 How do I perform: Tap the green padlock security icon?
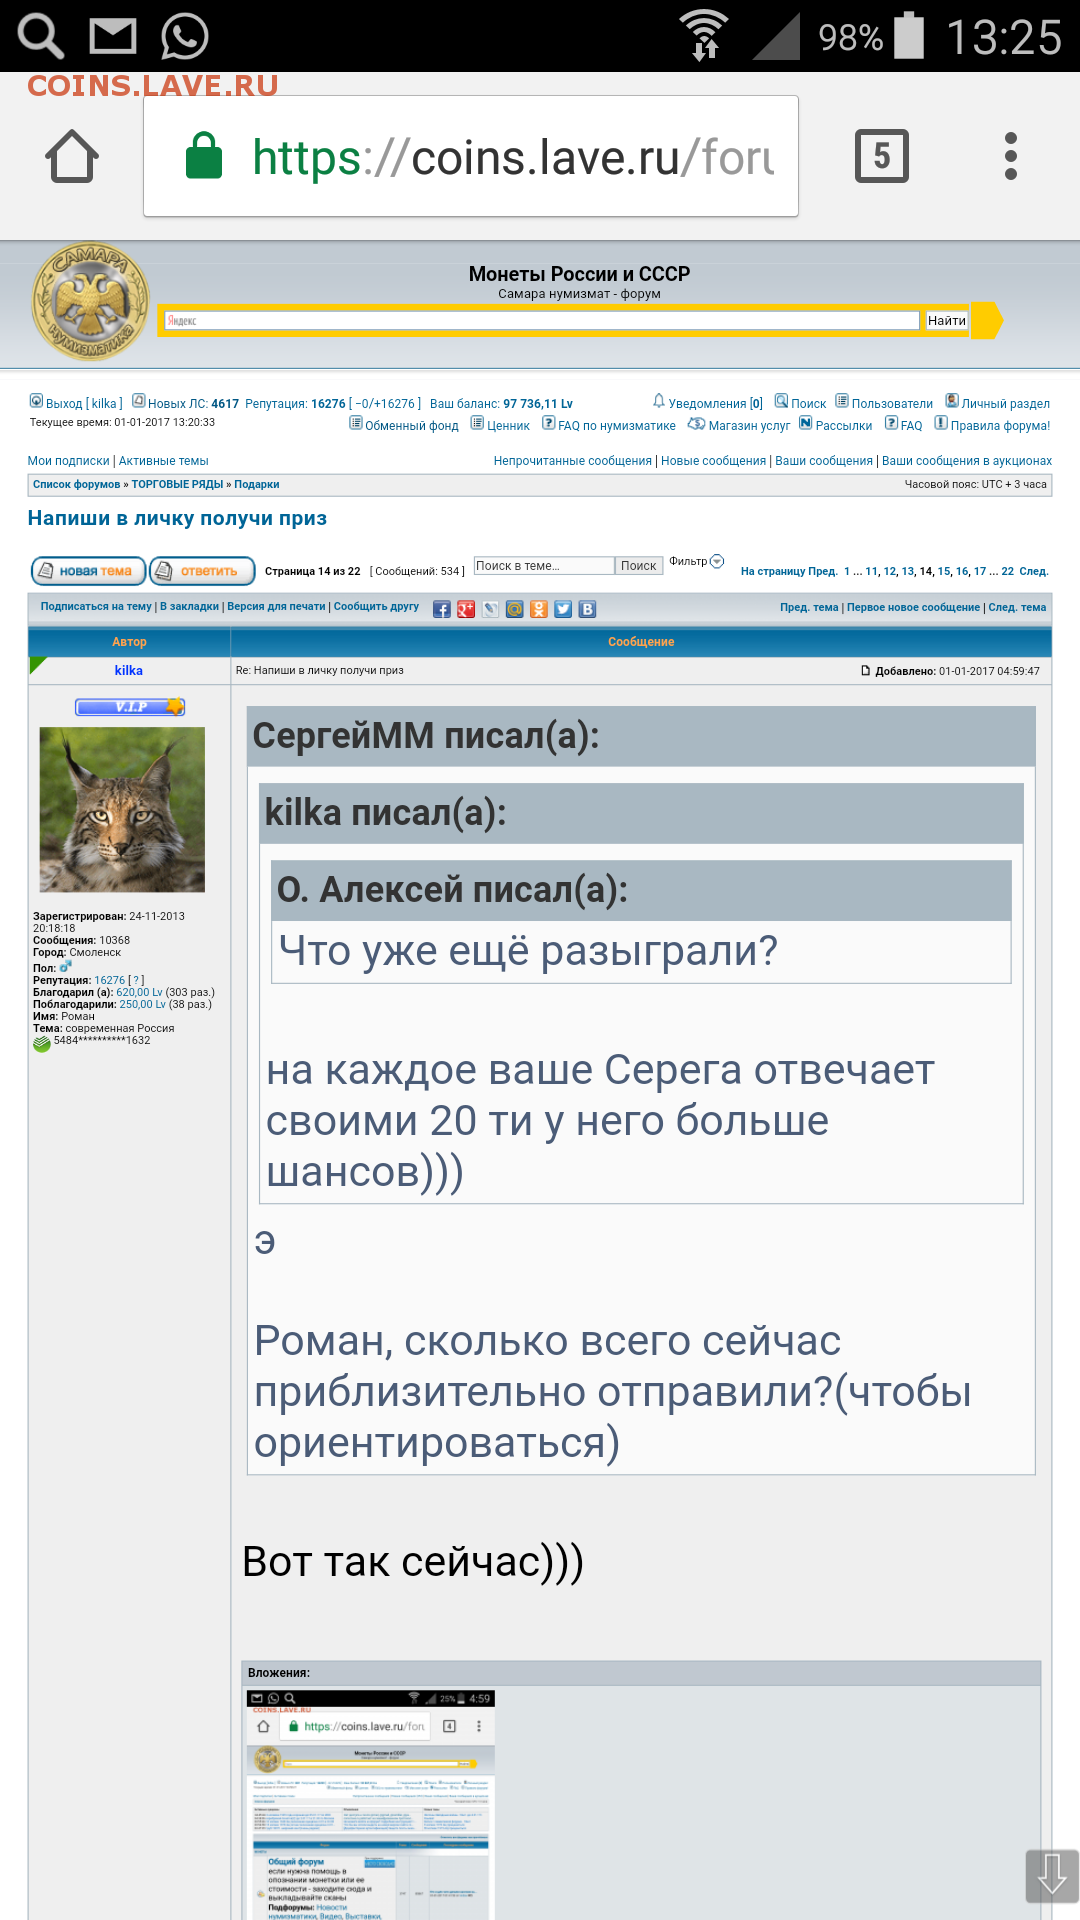[x=204, y=156]
